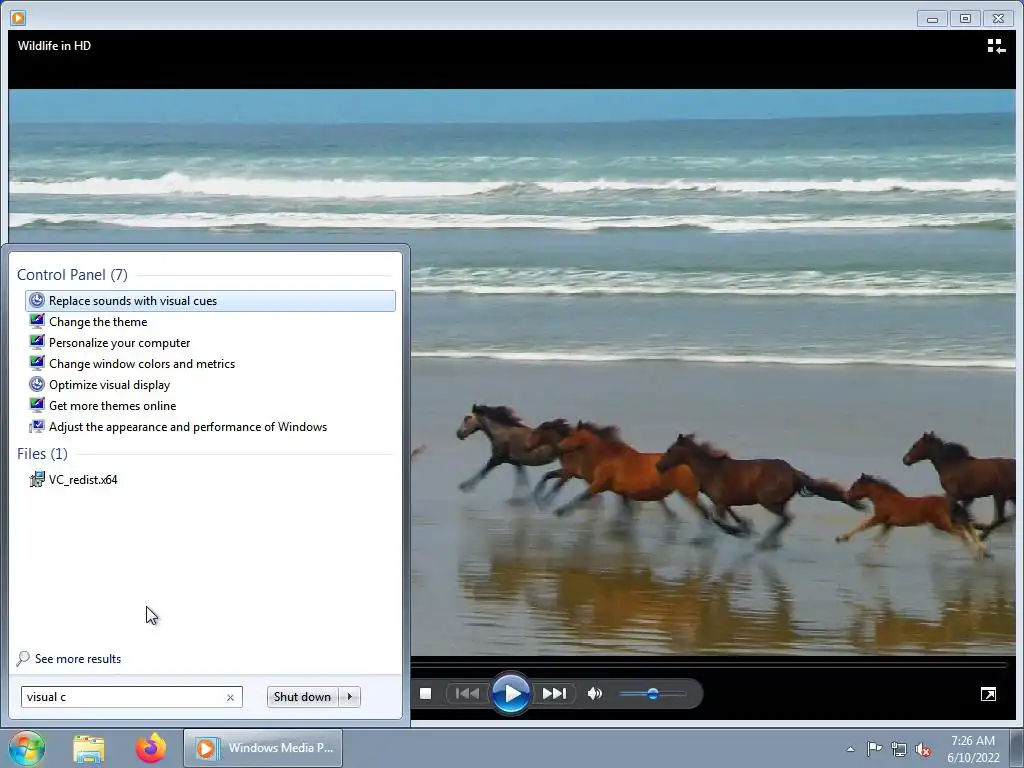Viewport: 1024px width, 768px height.
Task: Click the VC_redist.x64 installer icon
Action: click(37, 479)
